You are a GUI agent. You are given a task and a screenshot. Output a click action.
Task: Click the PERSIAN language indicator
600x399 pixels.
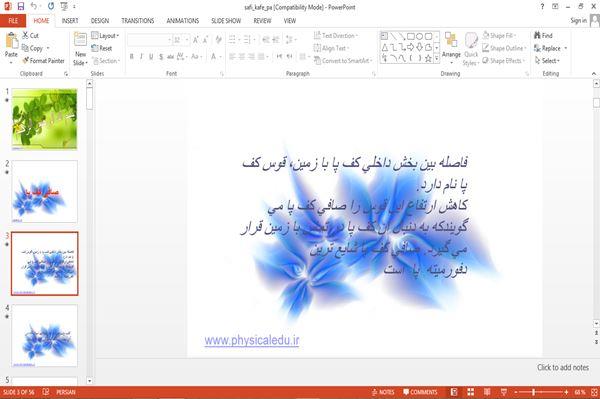66,392
